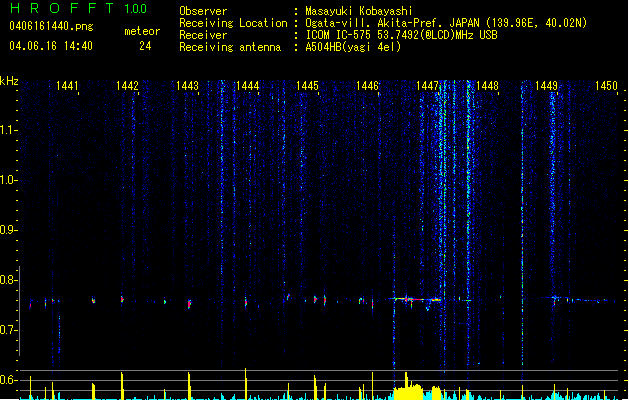Click the Receiver field label

pos(203,35)
